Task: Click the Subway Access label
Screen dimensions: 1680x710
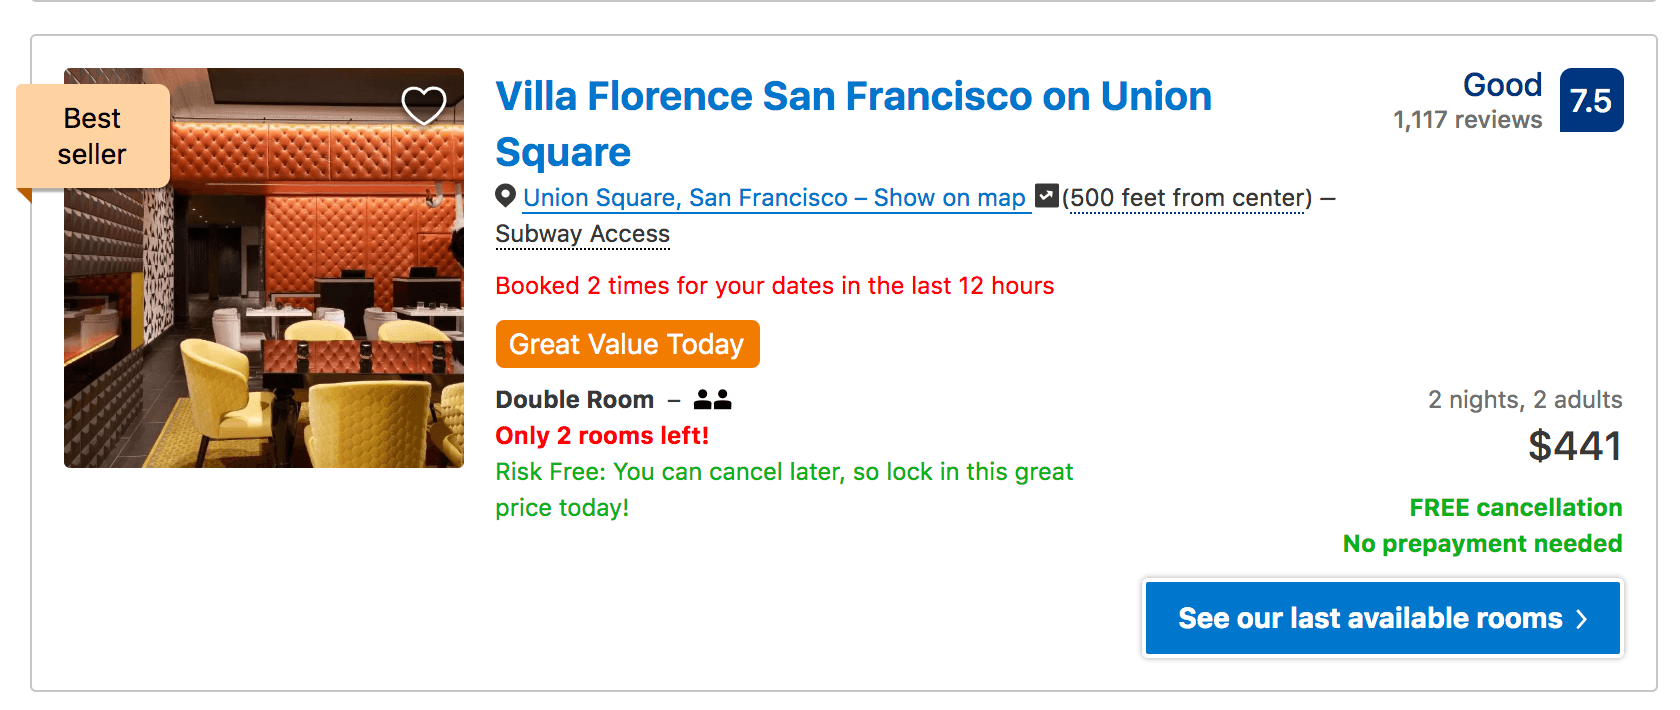Action: pos(583,234)
